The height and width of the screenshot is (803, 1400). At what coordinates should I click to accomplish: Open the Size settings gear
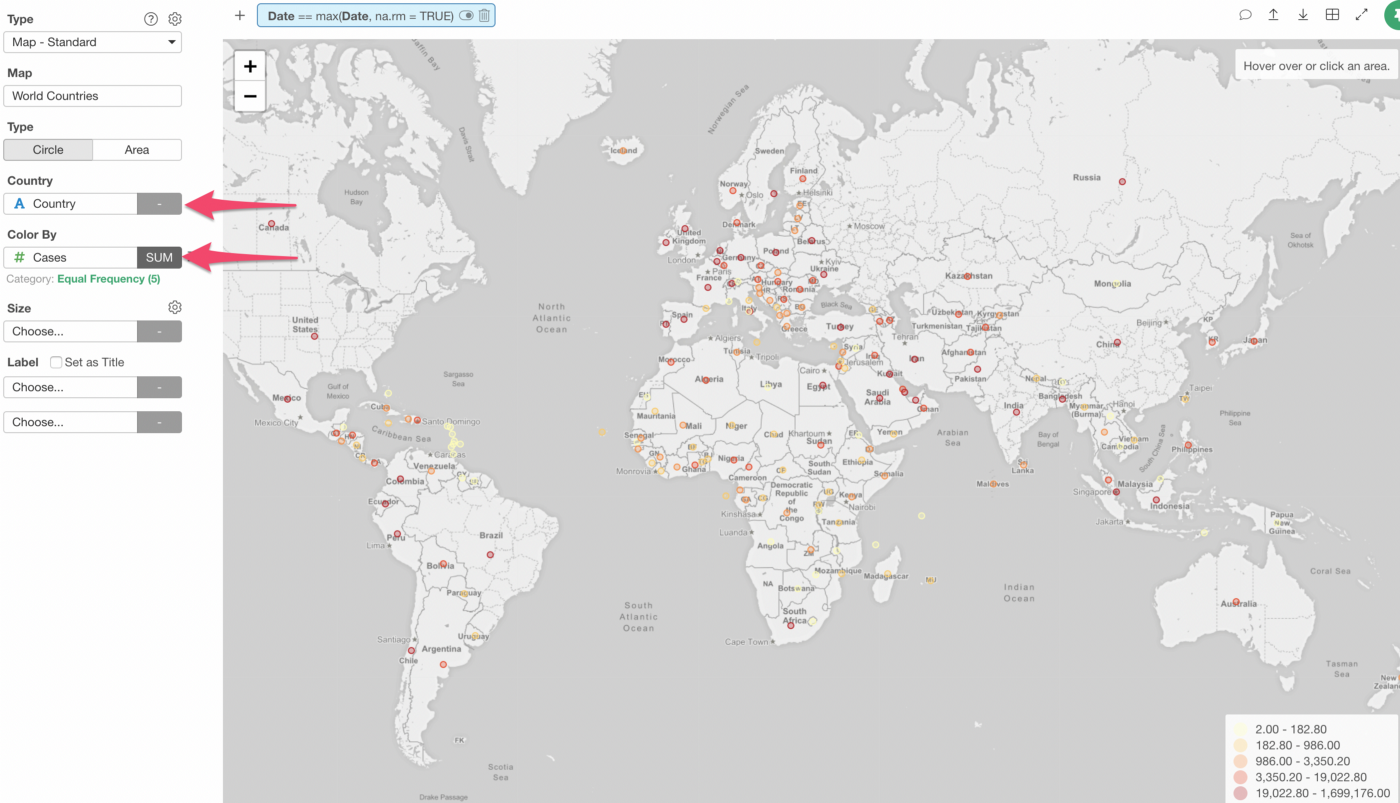[x=175, y=307]
